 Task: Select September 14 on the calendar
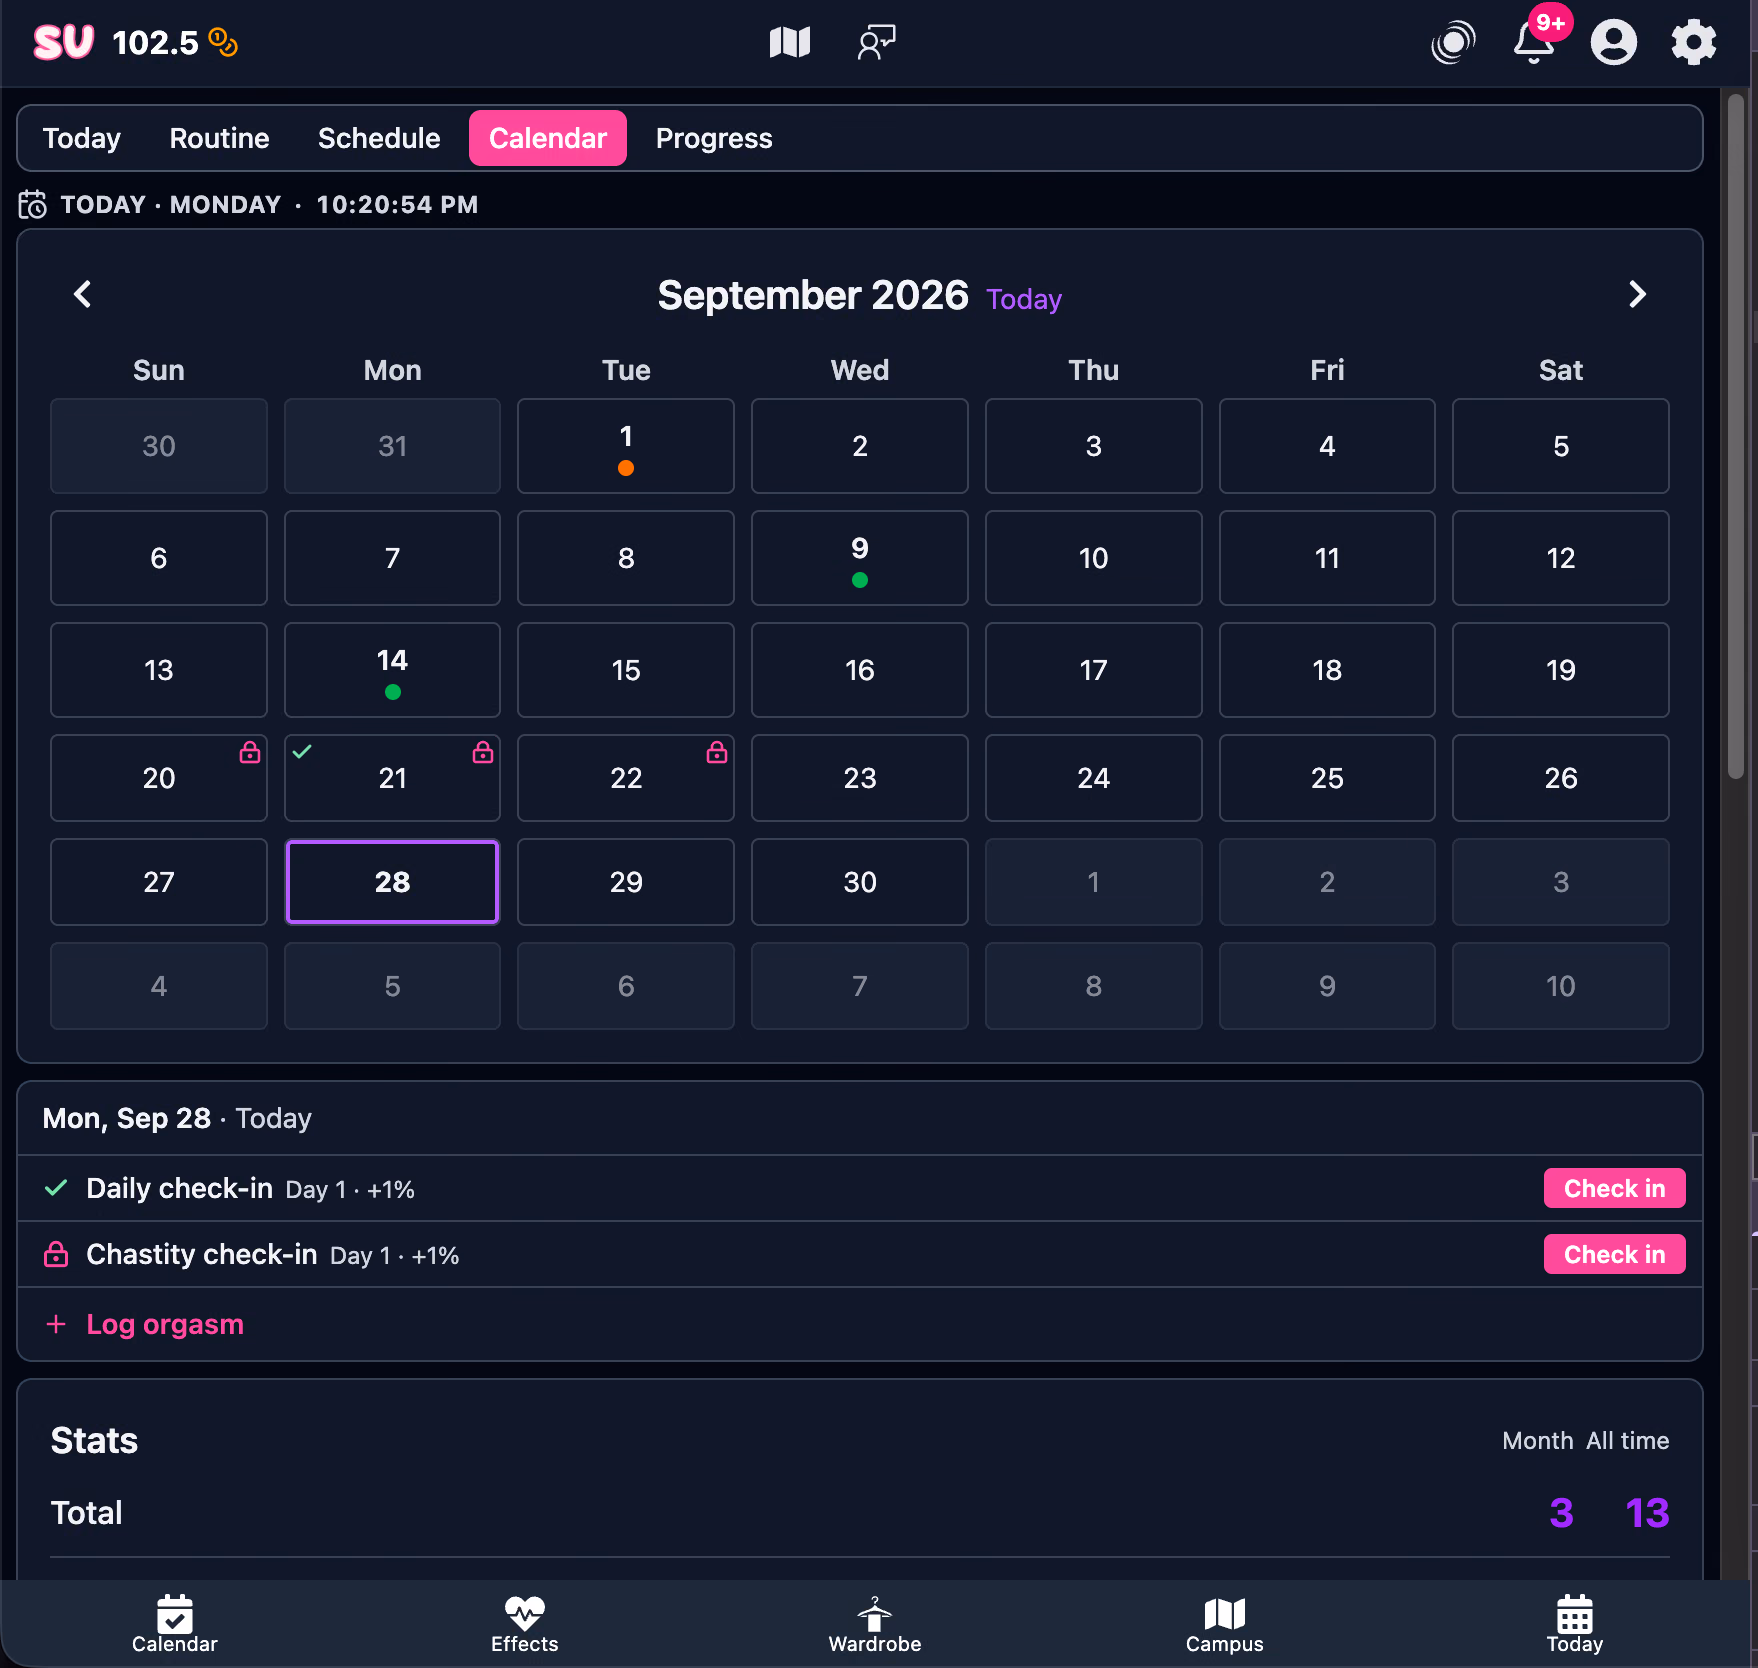click(x=392, y=670)
